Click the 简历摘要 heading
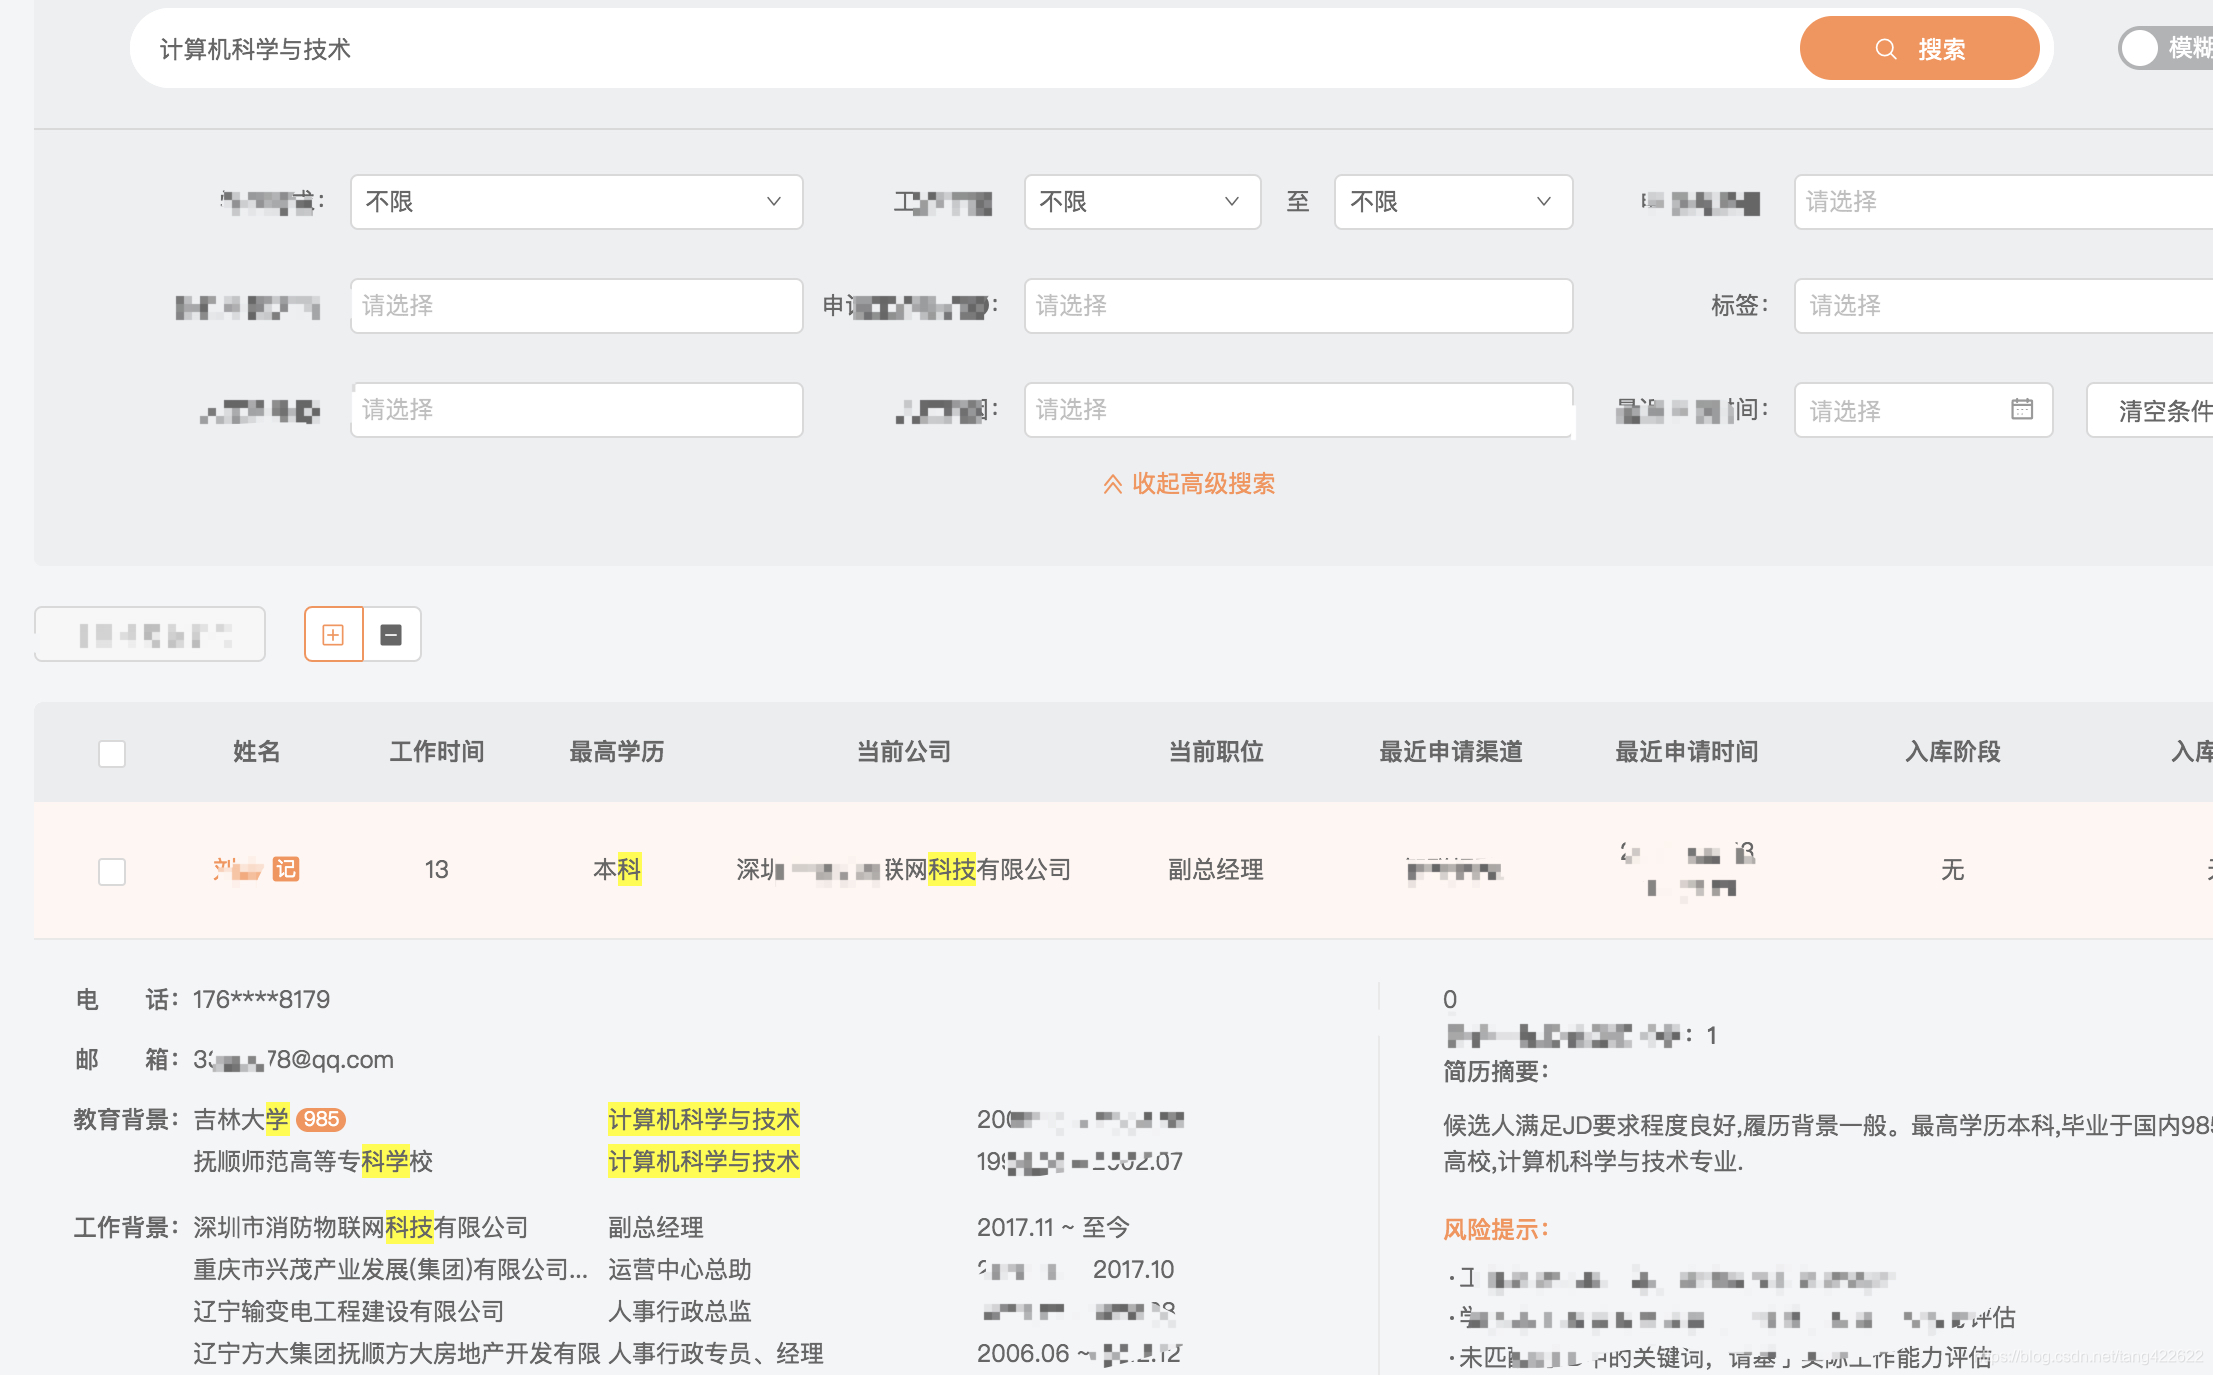Screen dimensions: 2213x1375 1496,1072
